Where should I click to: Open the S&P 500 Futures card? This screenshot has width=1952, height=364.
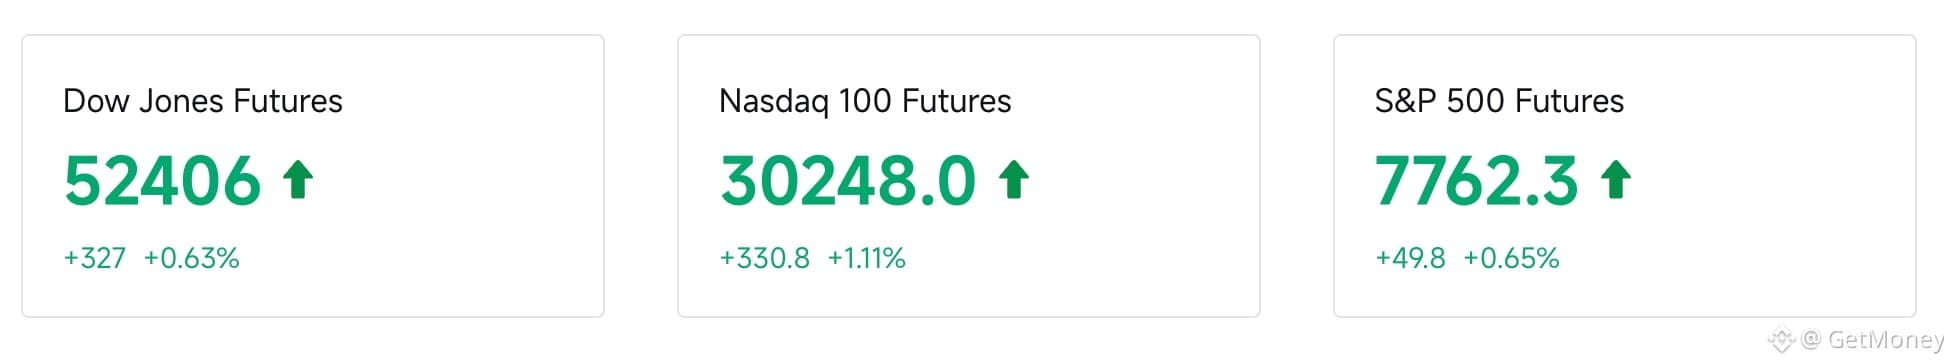tap(1625, 176)
